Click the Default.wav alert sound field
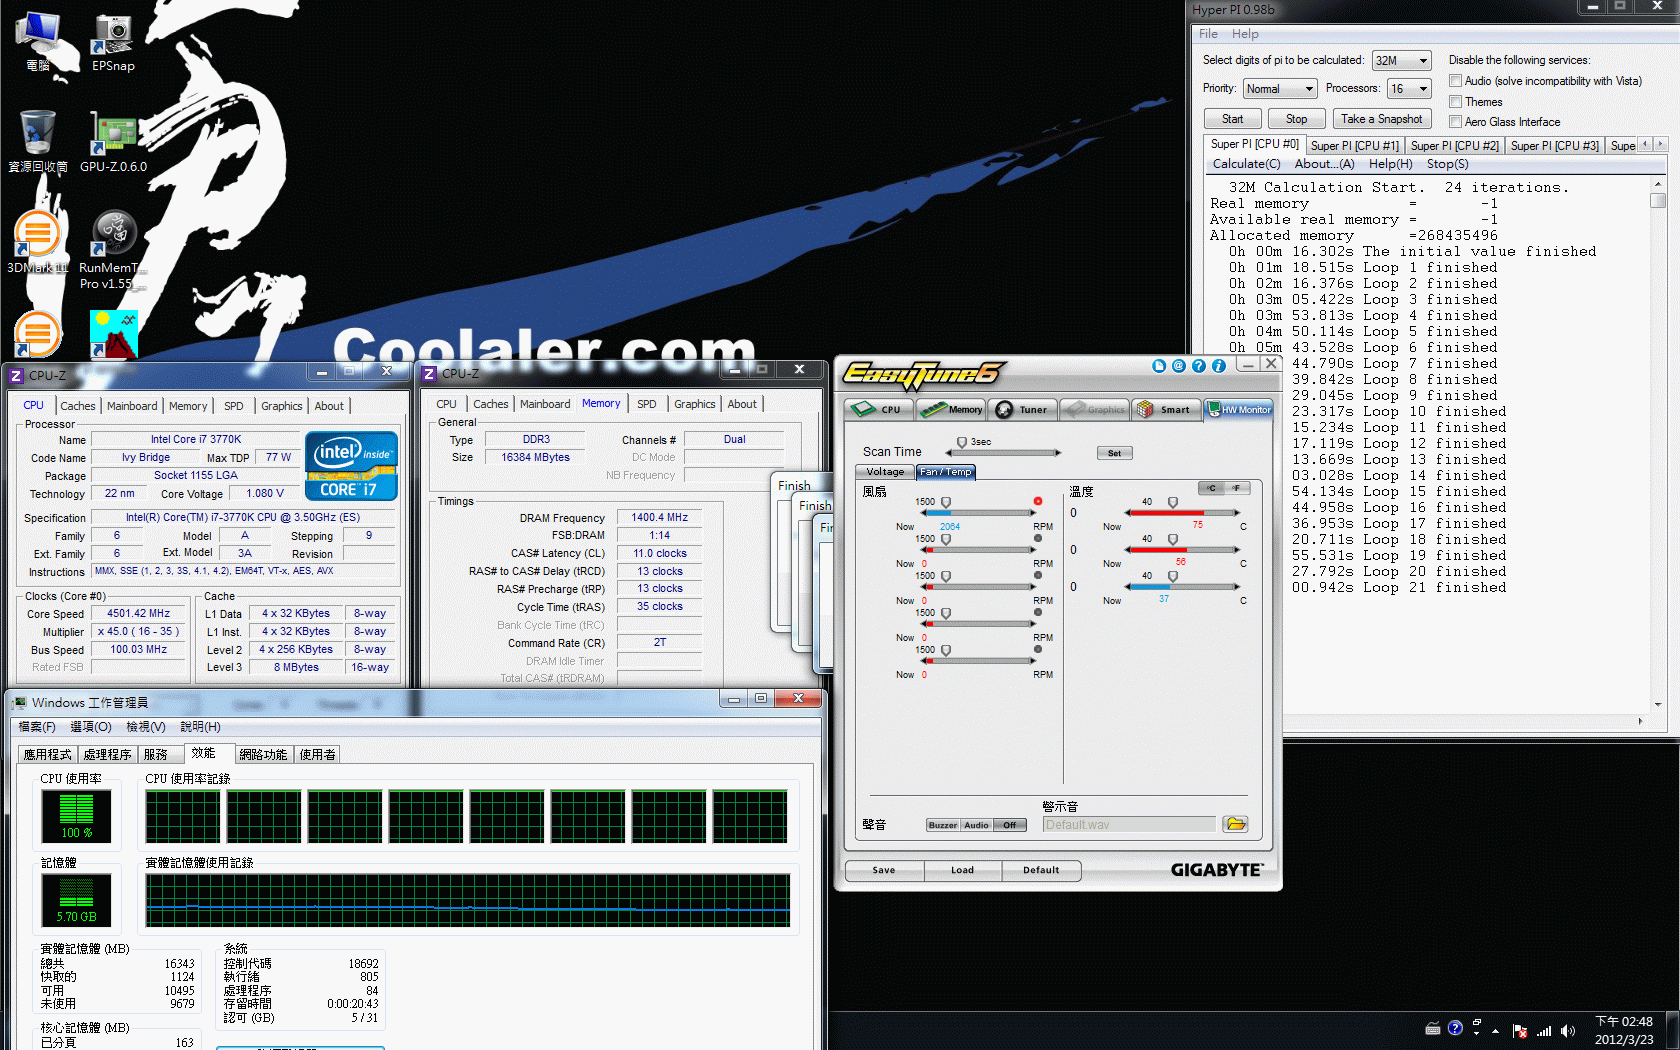This screenshot has height=1050, width=1680. (x=1129, y=825)
